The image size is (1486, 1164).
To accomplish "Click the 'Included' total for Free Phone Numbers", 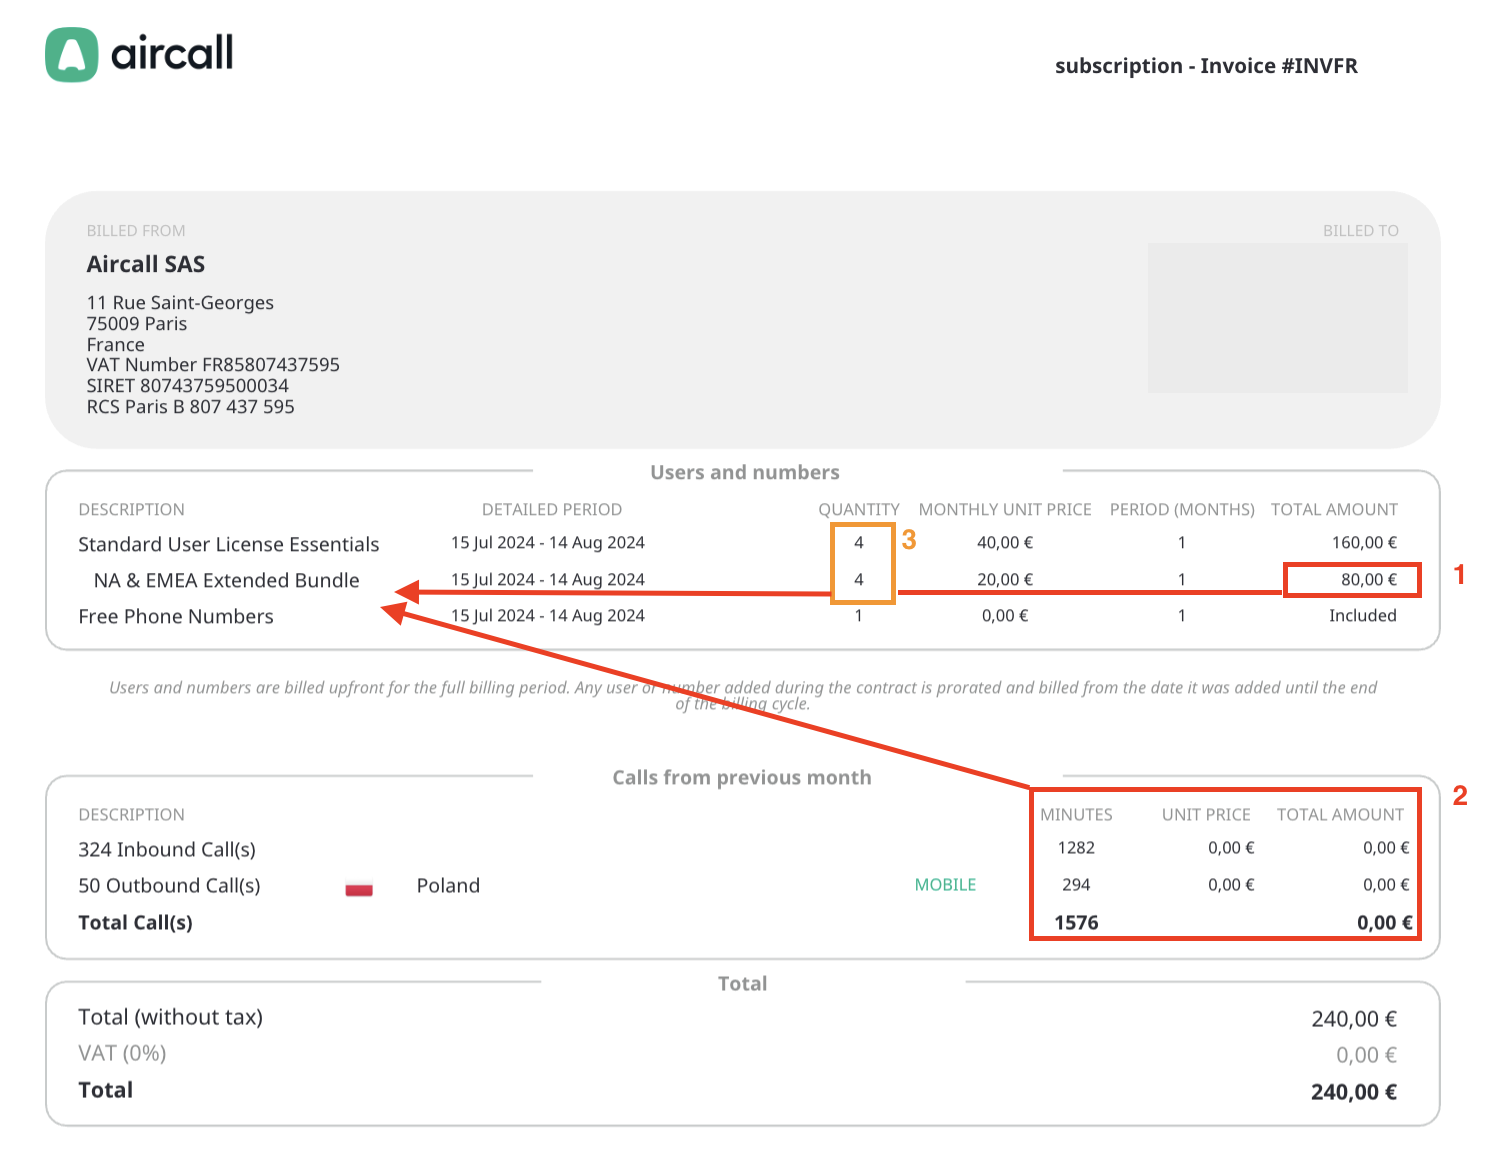I will pos(1363,616).
